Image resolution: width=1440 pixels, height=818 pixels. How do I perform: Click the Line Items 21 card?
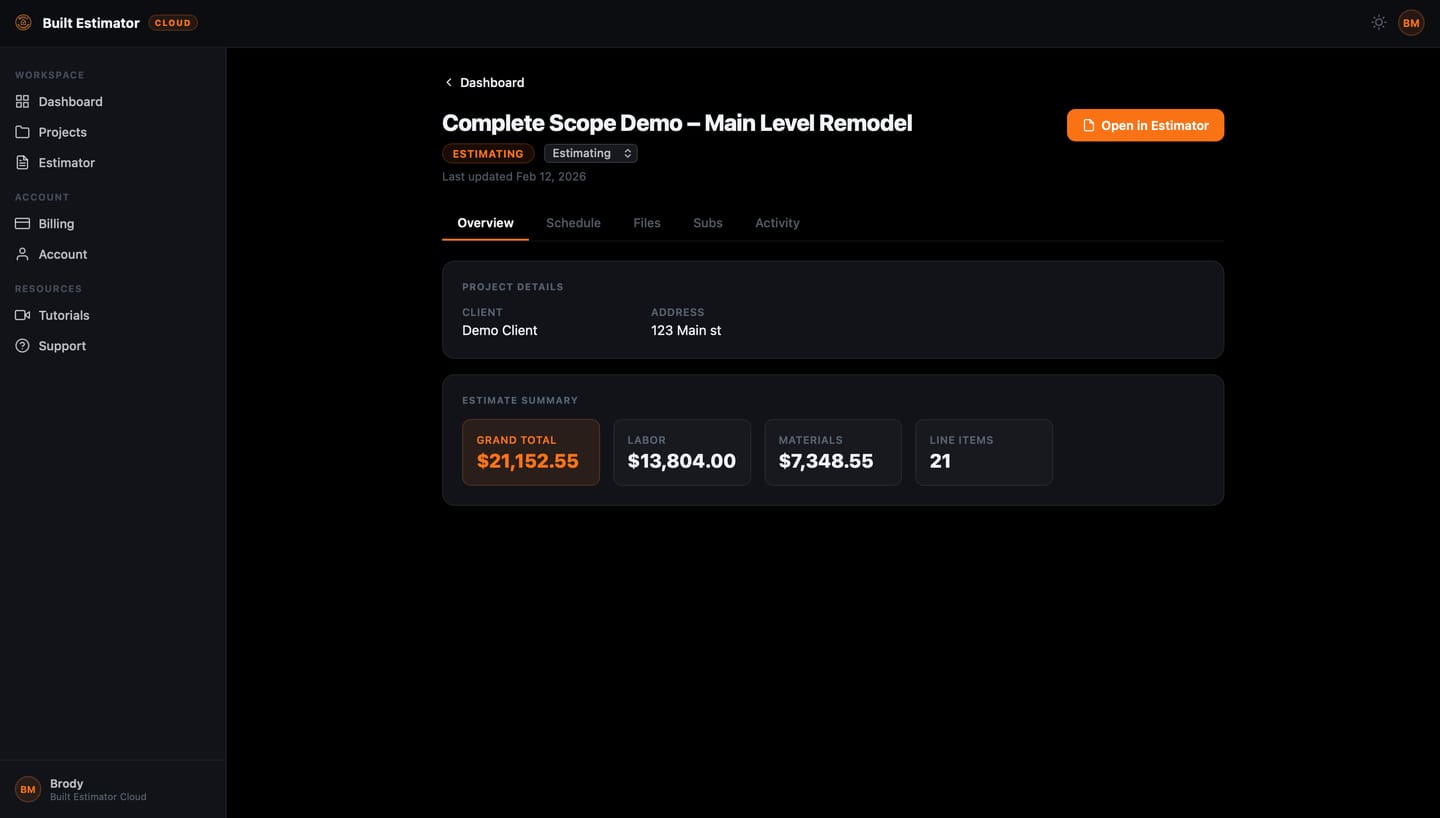tap(984, 452)
